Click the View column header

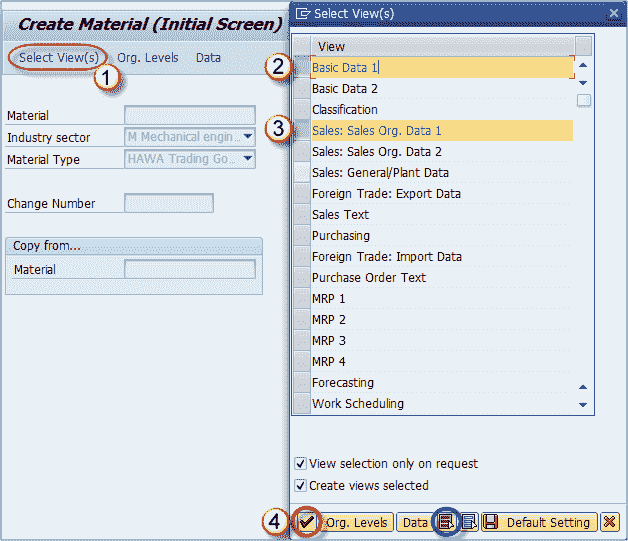tap(443, 46)
